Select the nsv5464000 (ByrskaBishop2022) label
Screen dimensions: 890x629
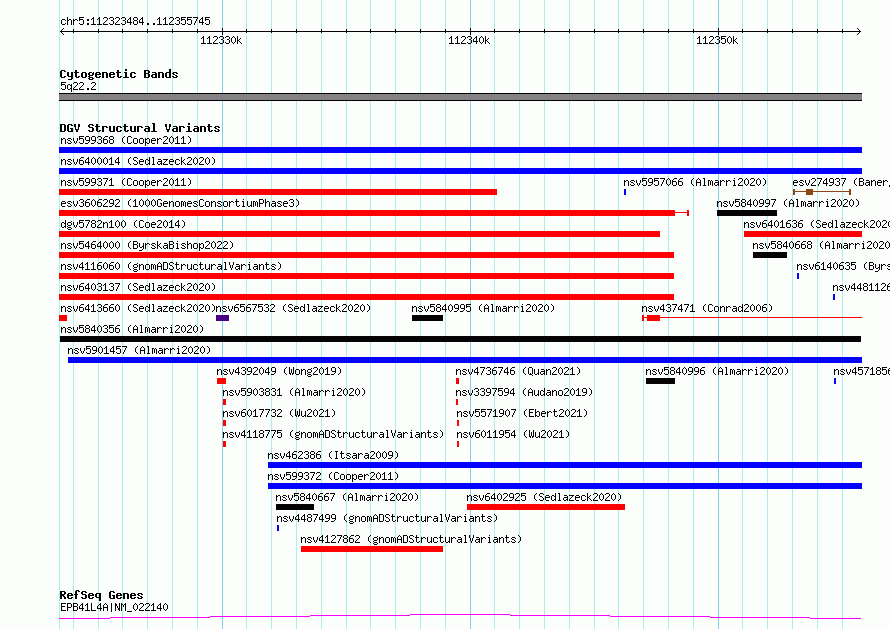[147, 245]
